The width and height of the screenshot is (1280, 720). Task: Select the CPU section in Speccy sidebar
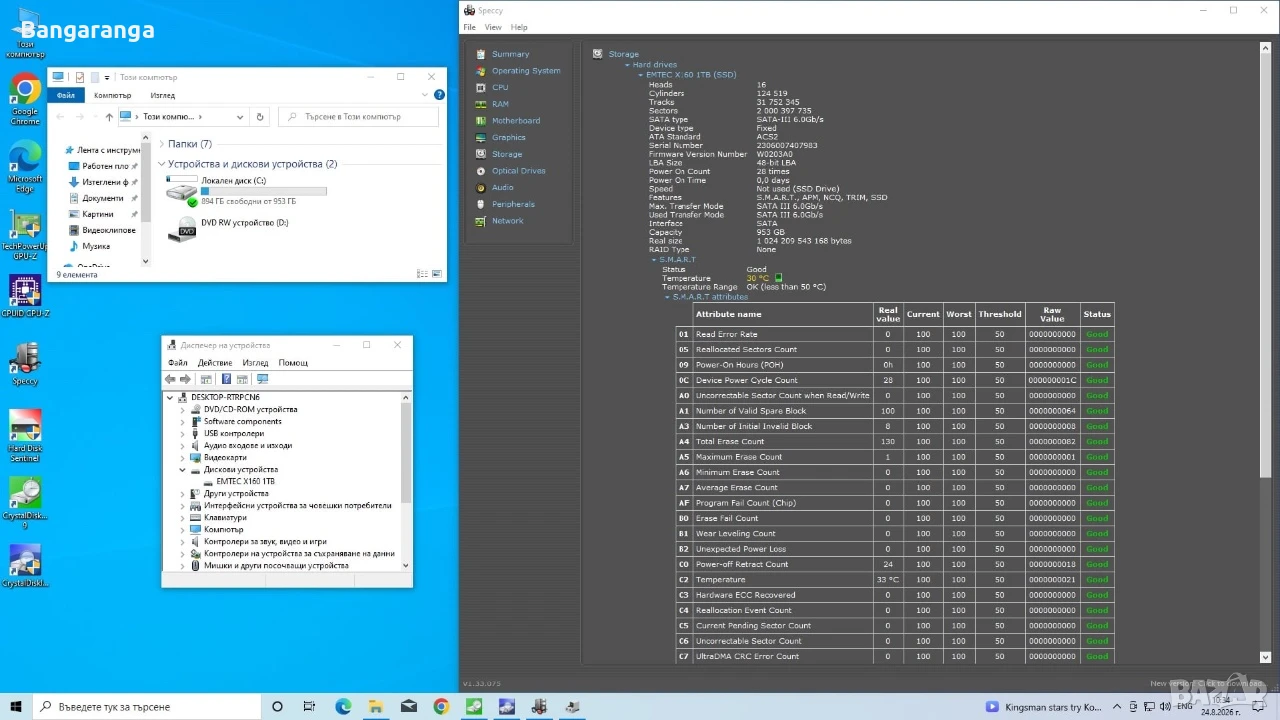(500, 87)
